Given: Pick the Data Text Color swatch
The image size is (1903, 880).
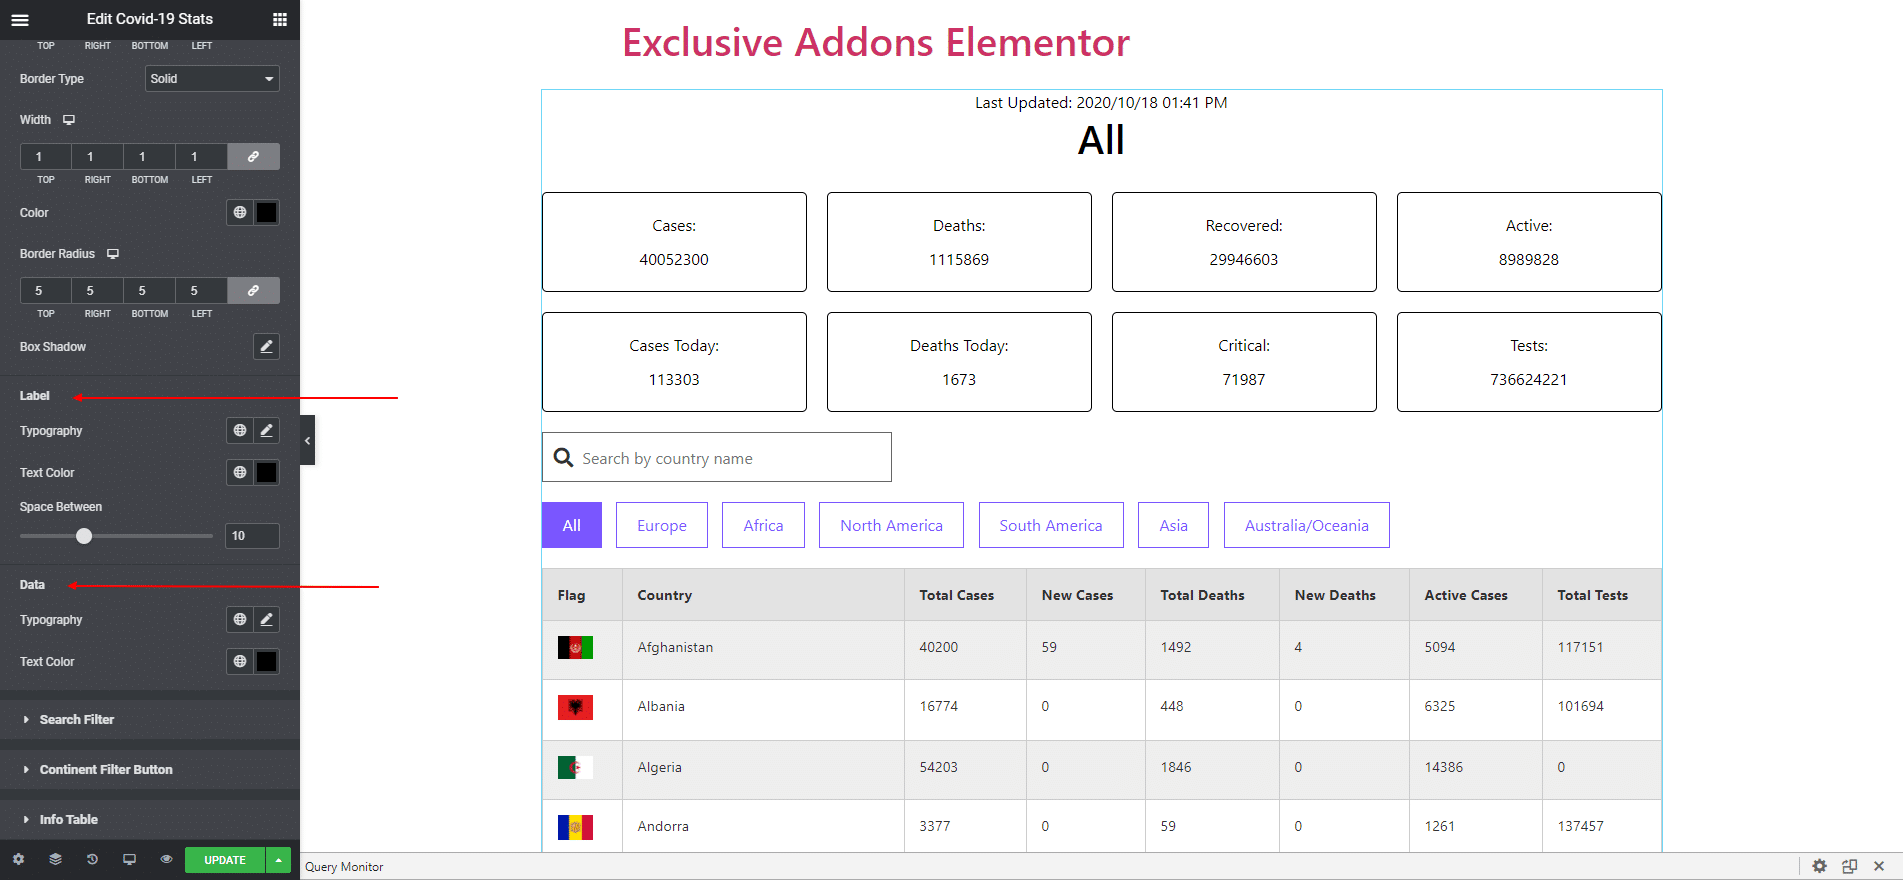Looking at the screenshot, I should [267, 661].
